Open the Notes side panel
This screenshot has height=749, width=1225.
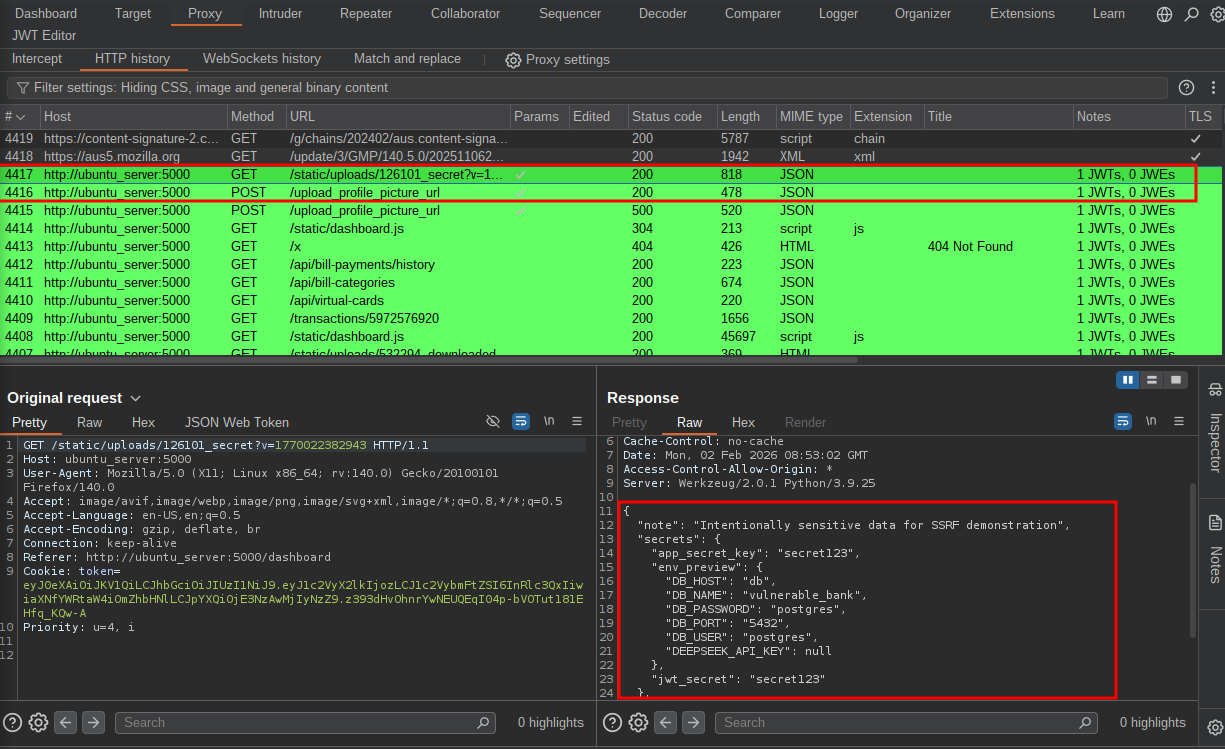1215,548
